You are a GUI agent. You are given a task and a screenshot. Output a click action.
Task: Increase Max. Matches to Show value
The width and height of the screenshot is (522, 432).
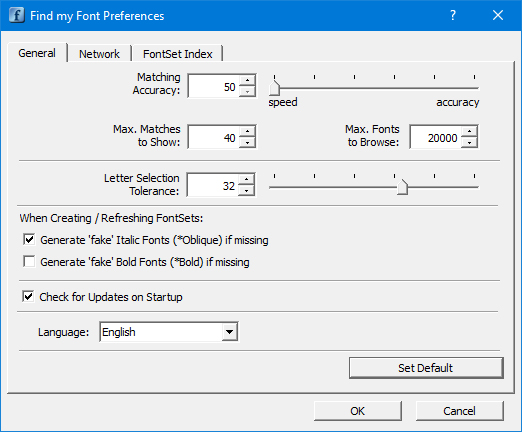point(247,131)
